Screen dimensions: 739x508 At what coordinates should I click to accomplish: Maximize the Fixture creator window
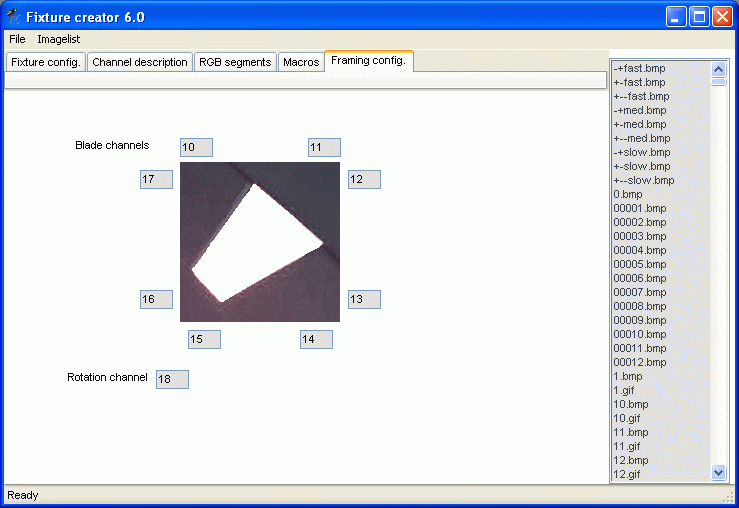(699, 17)
